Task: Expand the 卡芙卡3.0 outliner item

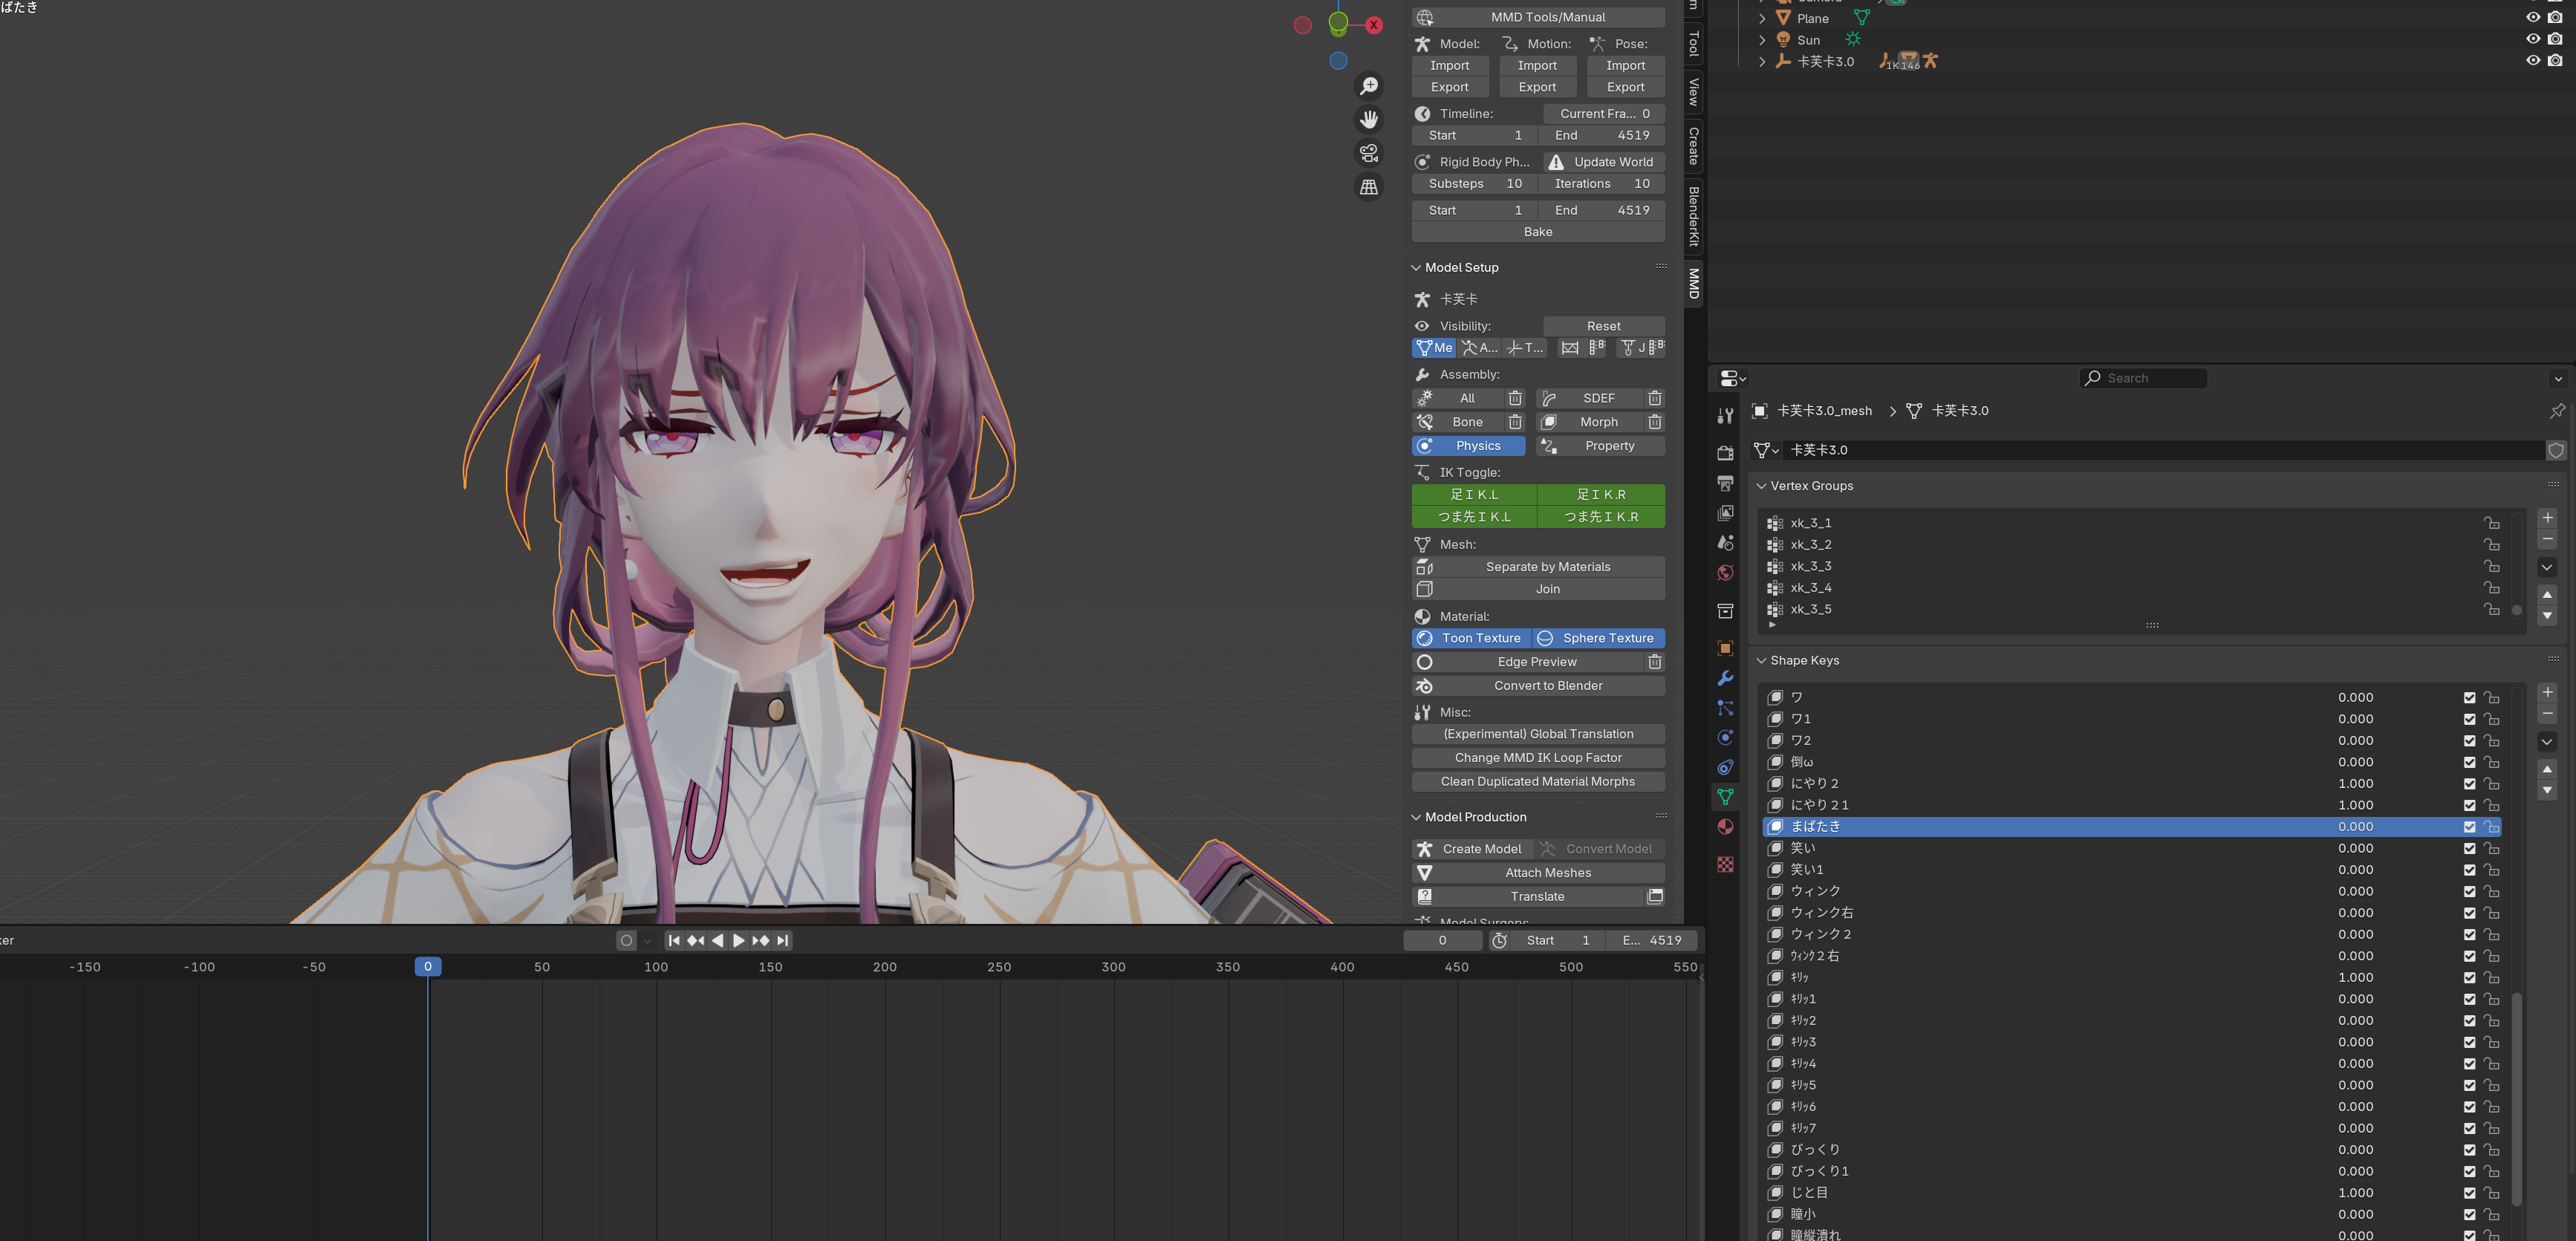Action: coord(1762,62)
